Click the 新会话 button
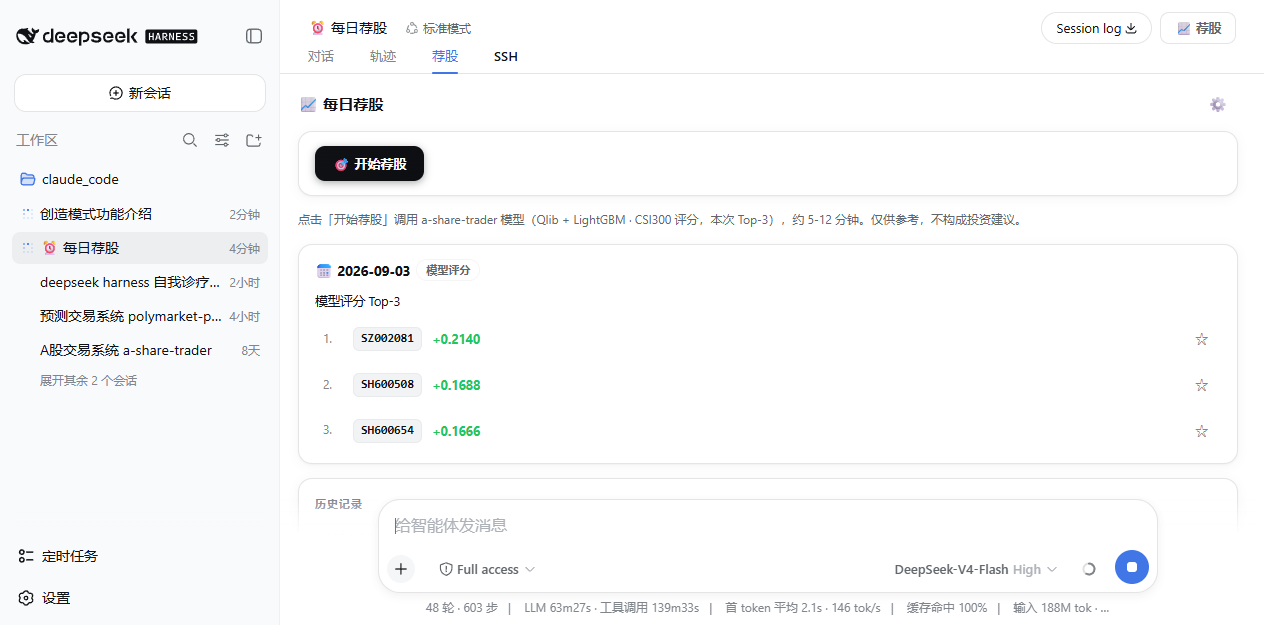This screenshot has height=625, width=1264. (140, 93)
